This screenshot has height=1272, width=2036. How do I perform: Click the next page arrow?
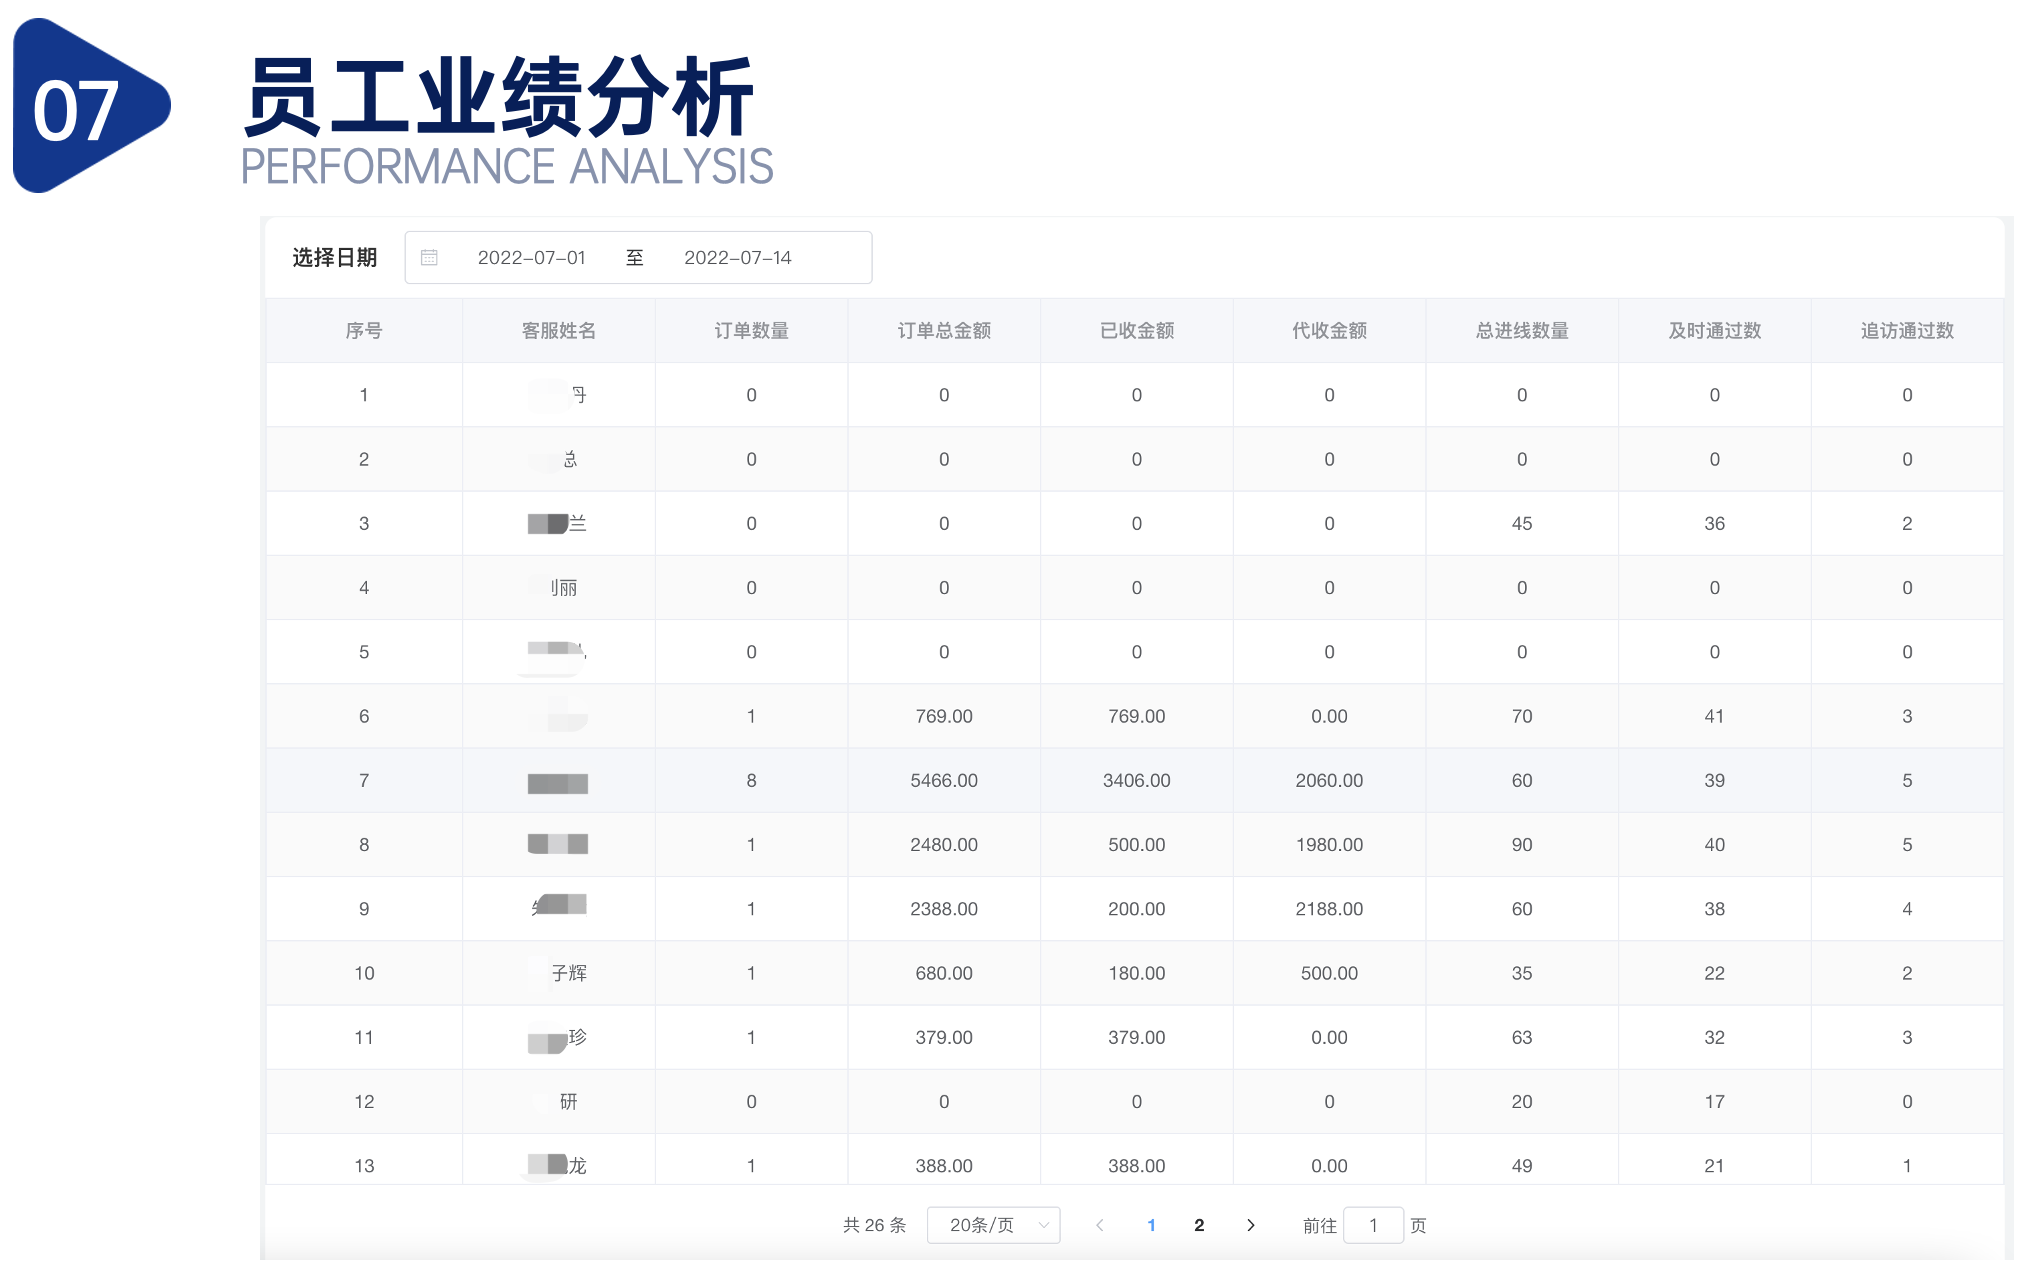1251,1224
